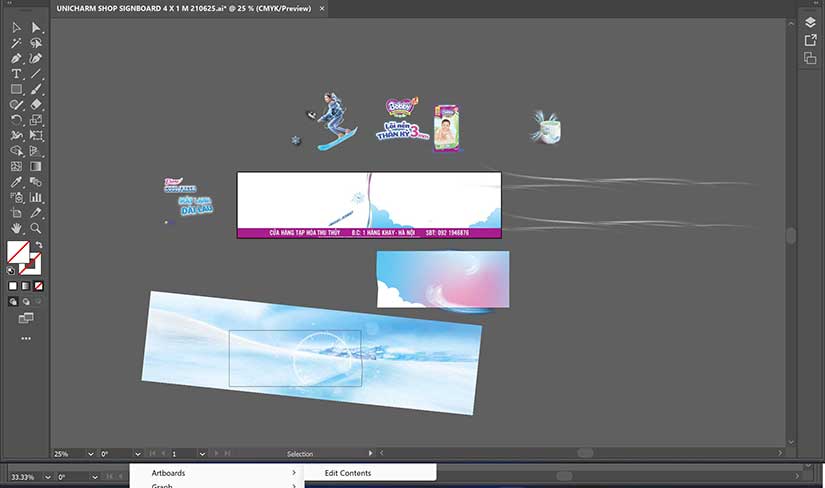Open the status bar Selection arrow menu

tap(370, 453)
